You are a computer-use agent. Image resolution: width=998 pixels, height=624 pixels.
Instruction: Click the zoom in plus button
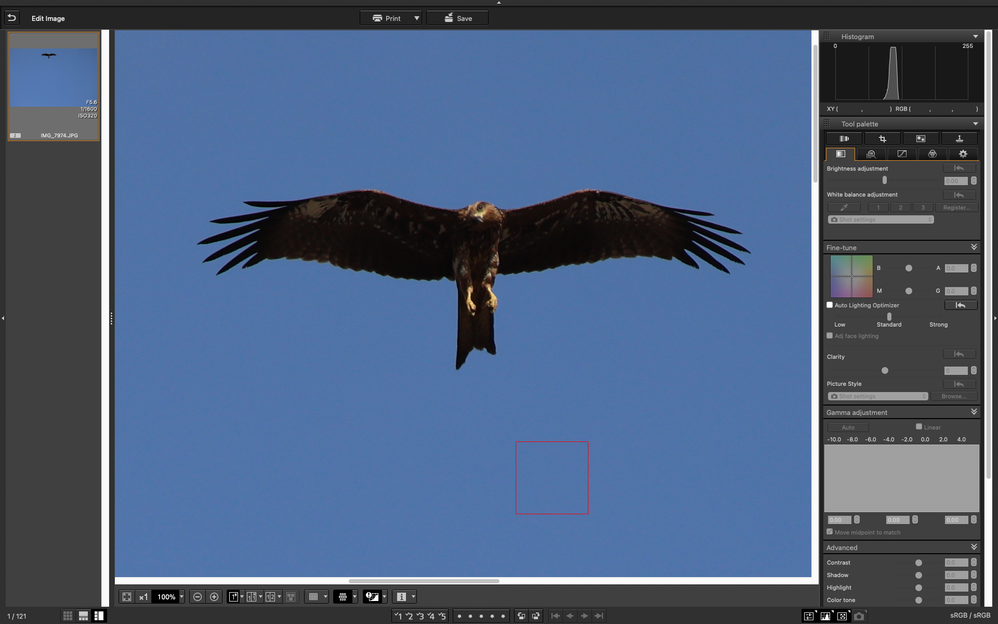214,597
